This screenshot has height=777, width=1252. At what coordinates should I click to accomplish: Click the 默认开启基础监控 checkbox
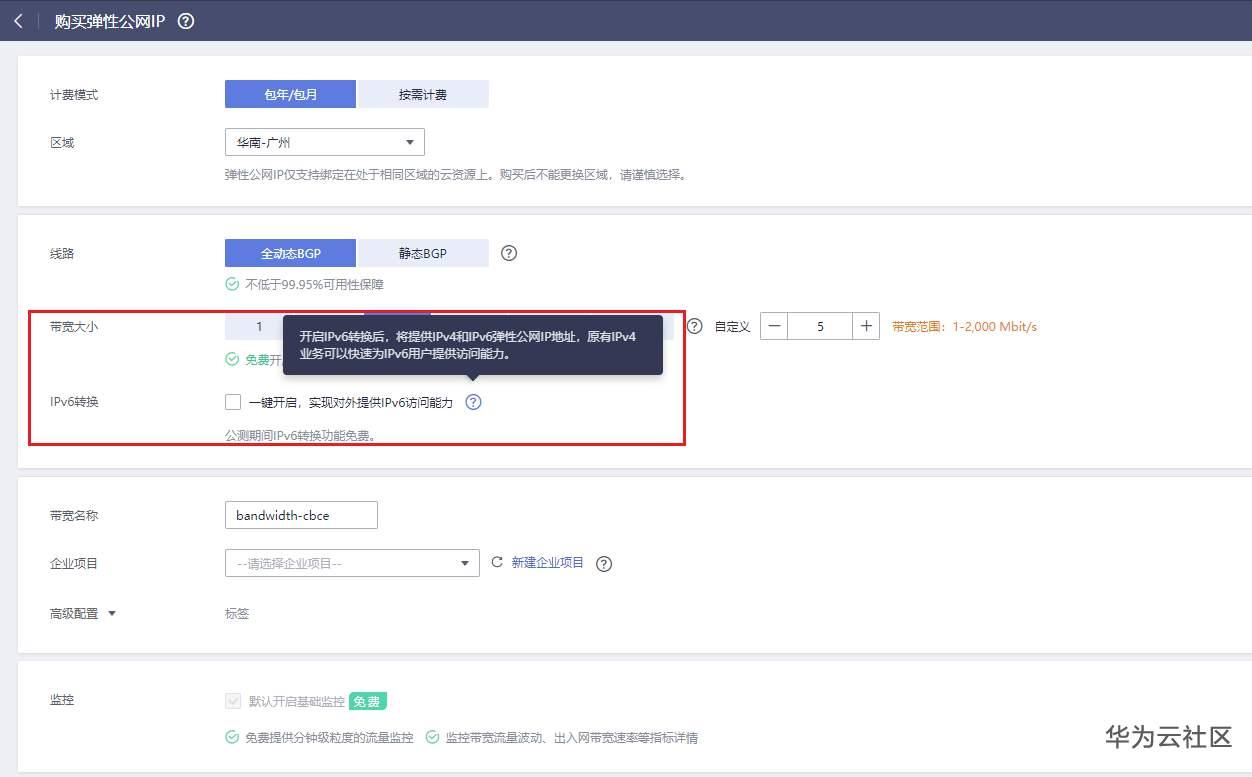click(x=233, y=701)
